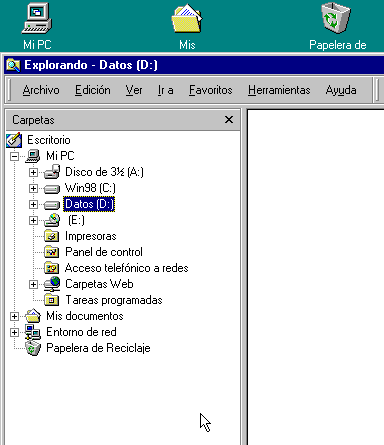Click the menu bar grip handle before Archivo
The image size is (384, 445).
point(9,90)
